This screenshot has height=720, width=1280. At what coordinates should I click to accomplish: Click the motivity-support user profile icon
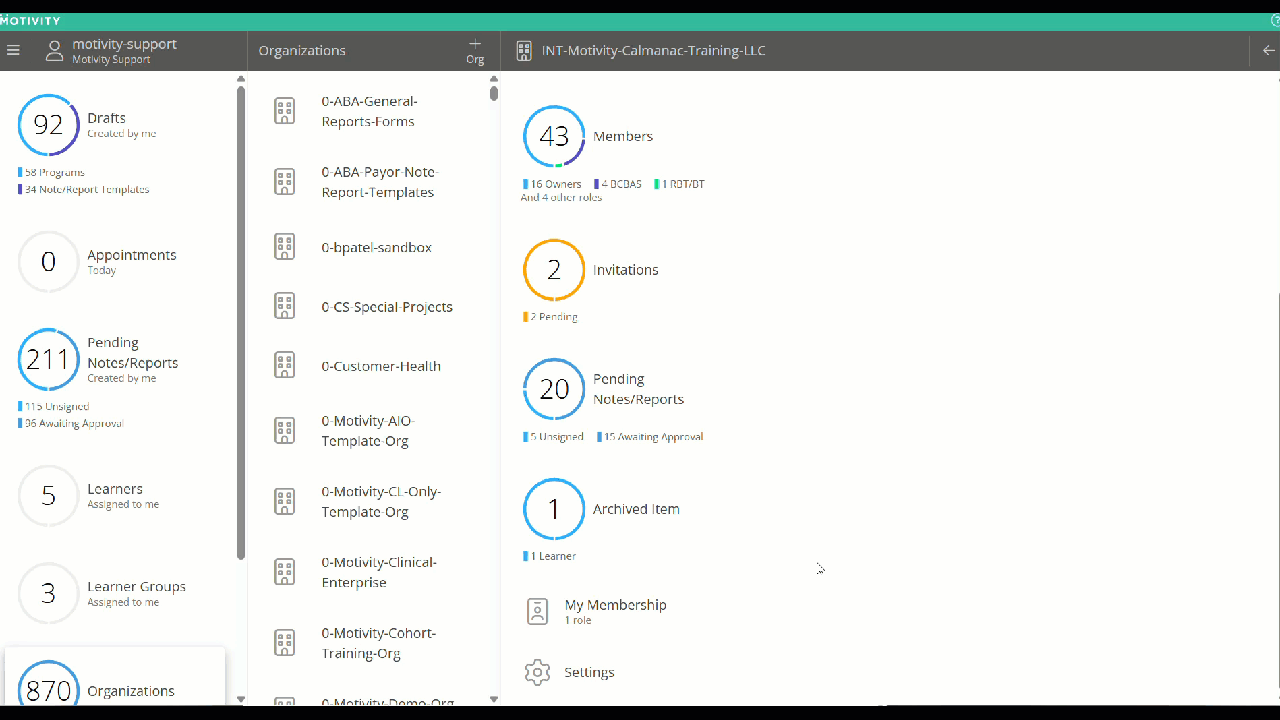(54, 51)
